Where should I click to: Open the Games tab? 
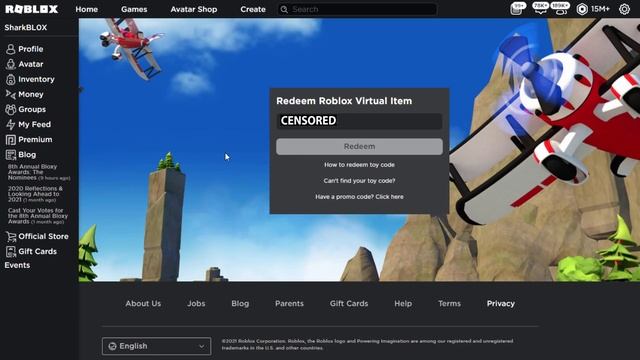click(x=134, y=9)
